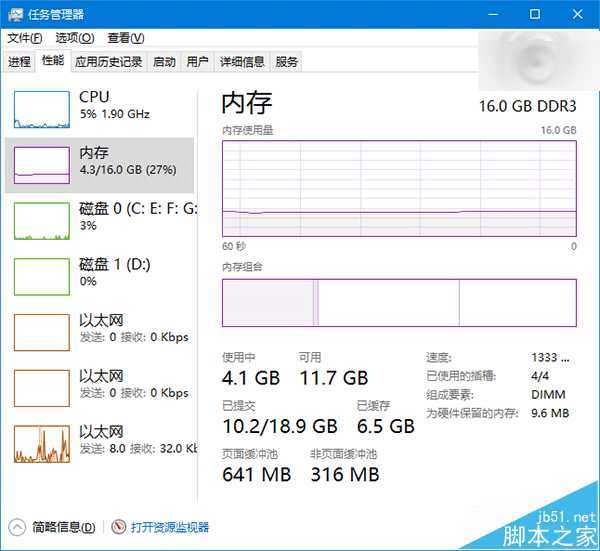This screenshot has width=600, height=551.
Task: Switch to the 进程 tab
Action: (19, 62)
